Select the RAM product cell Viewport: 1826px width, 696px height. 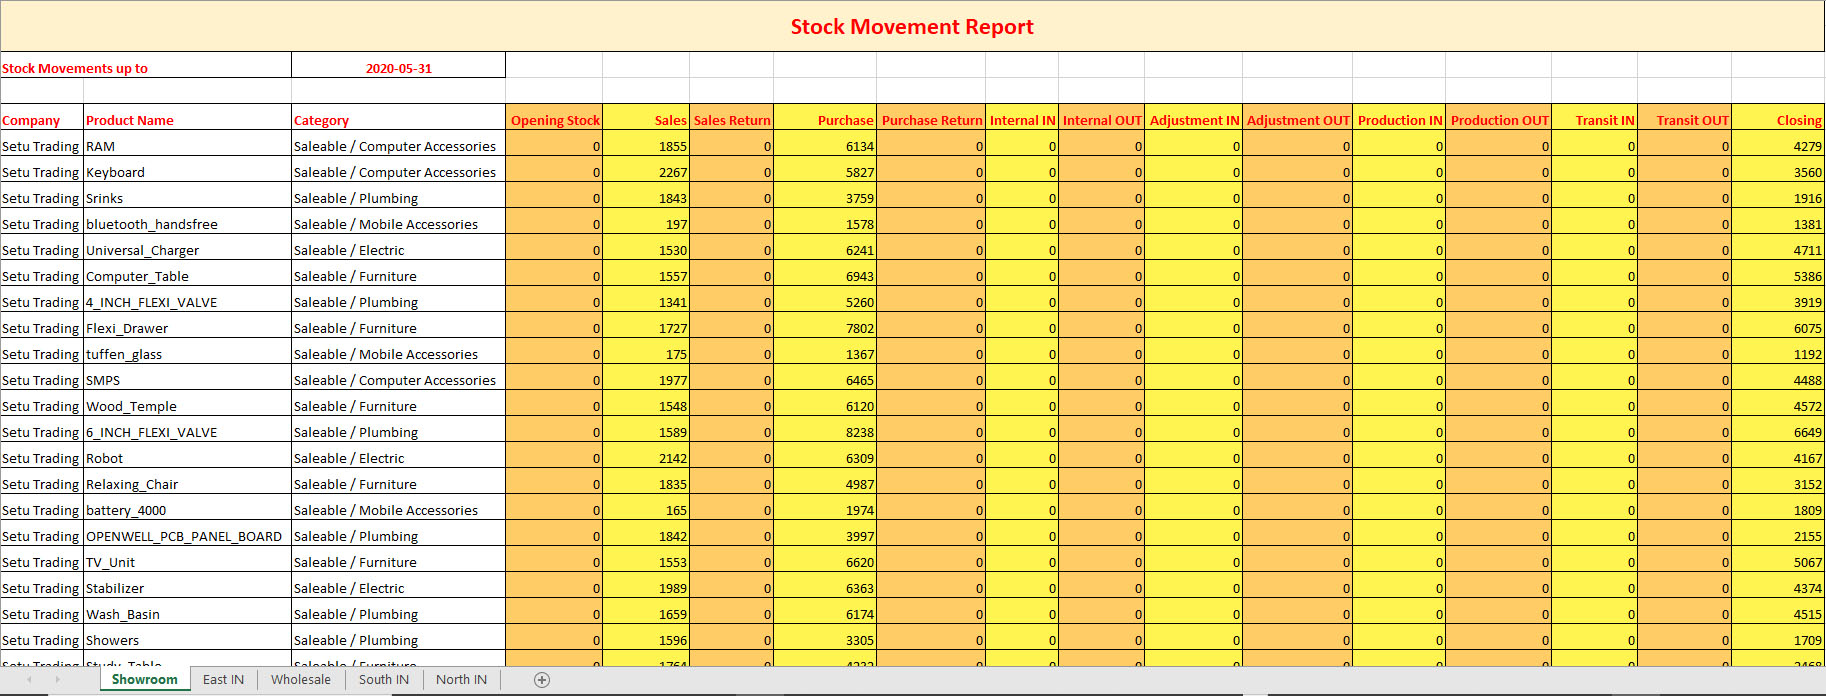[x=187, y=143]
